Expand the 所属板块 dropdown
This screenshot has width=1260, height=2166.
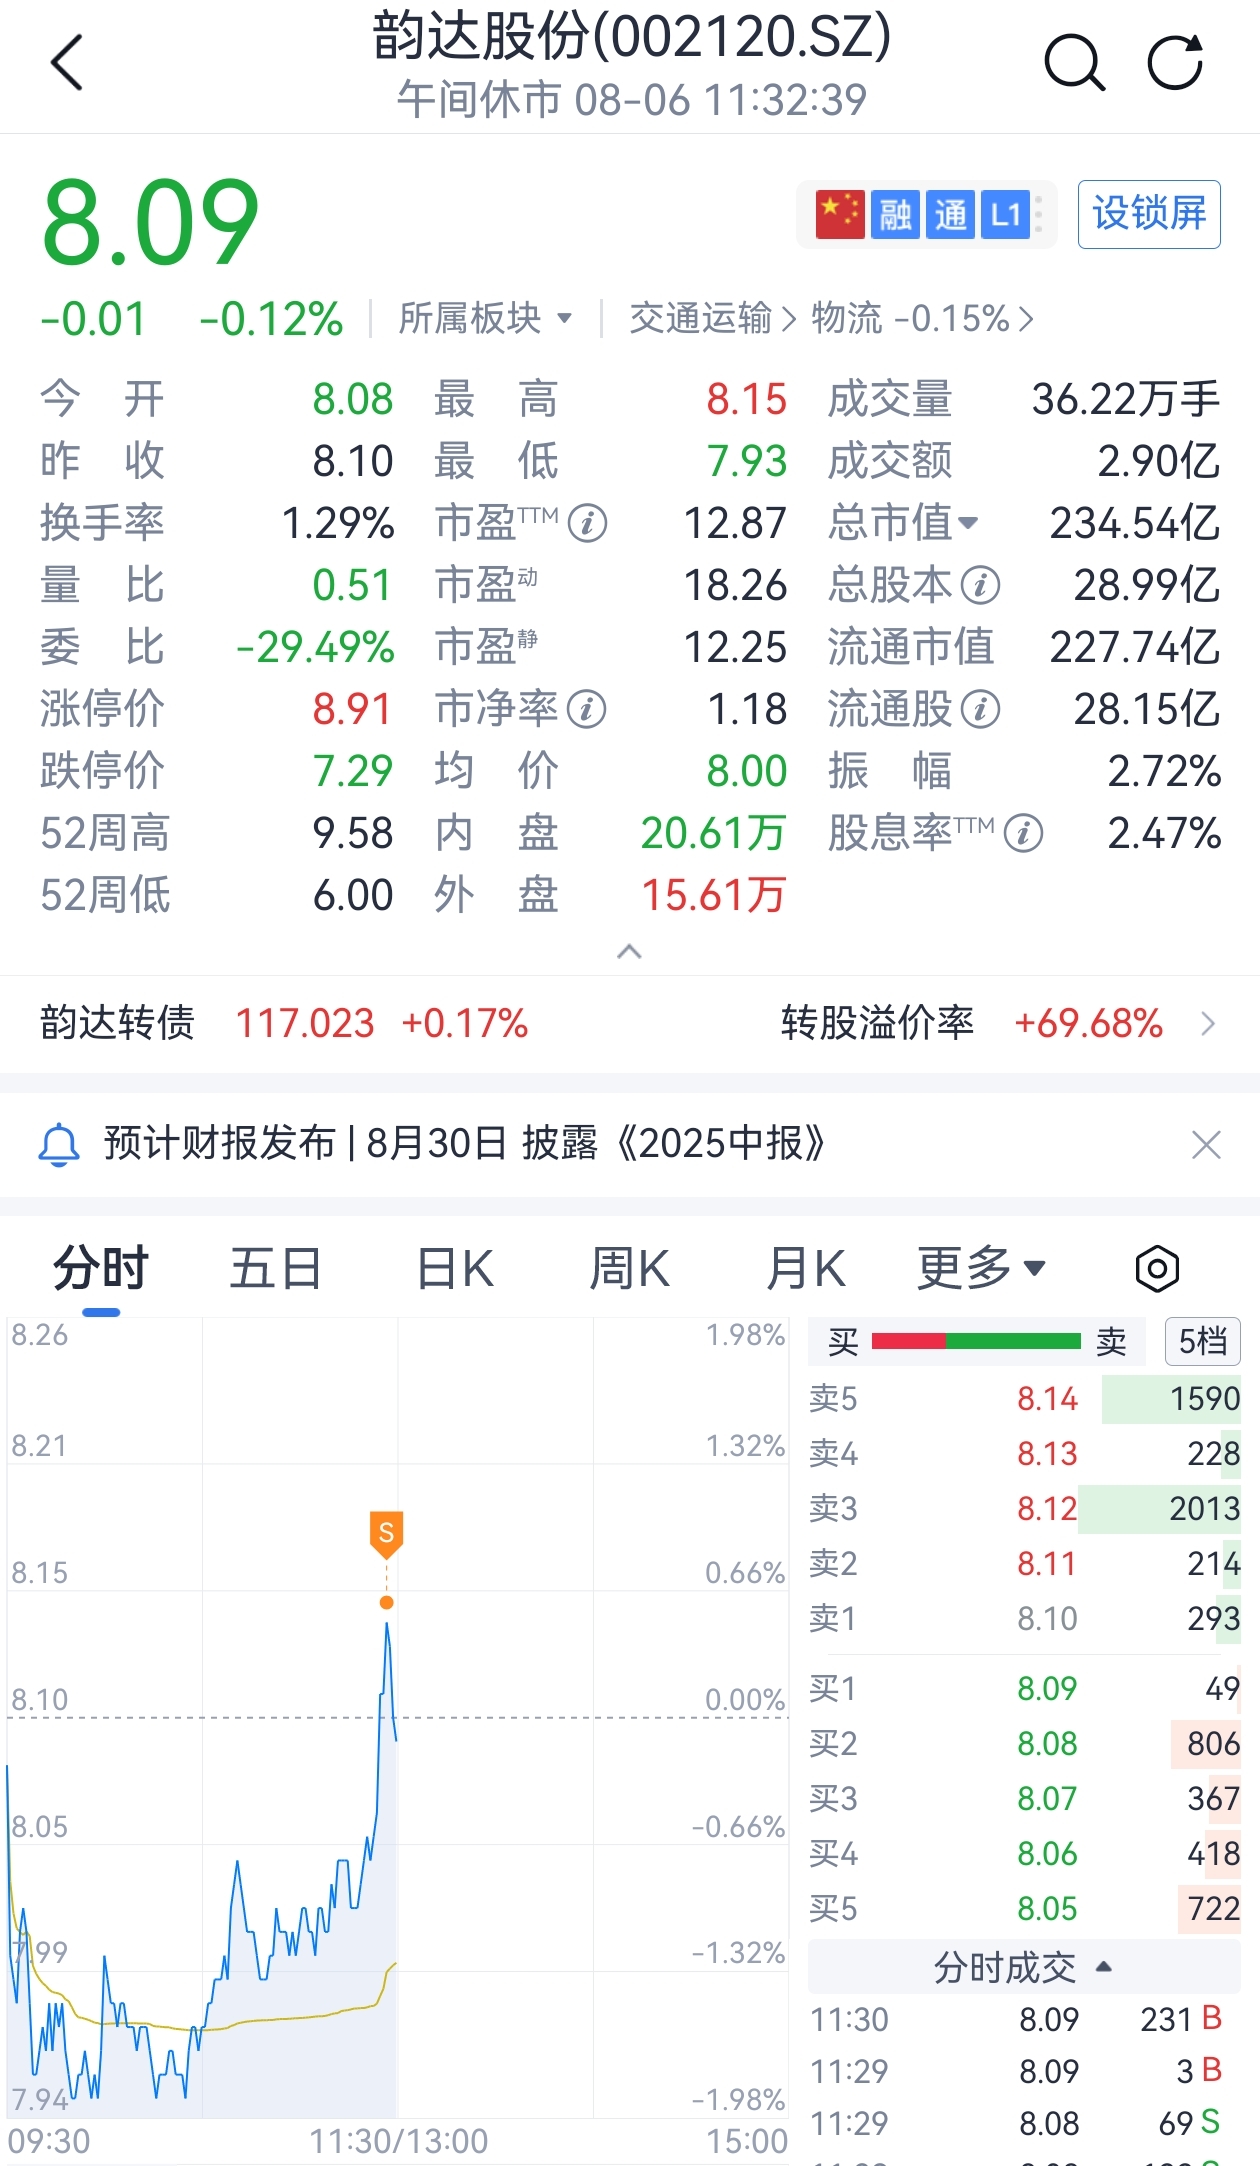click(485, 319)
